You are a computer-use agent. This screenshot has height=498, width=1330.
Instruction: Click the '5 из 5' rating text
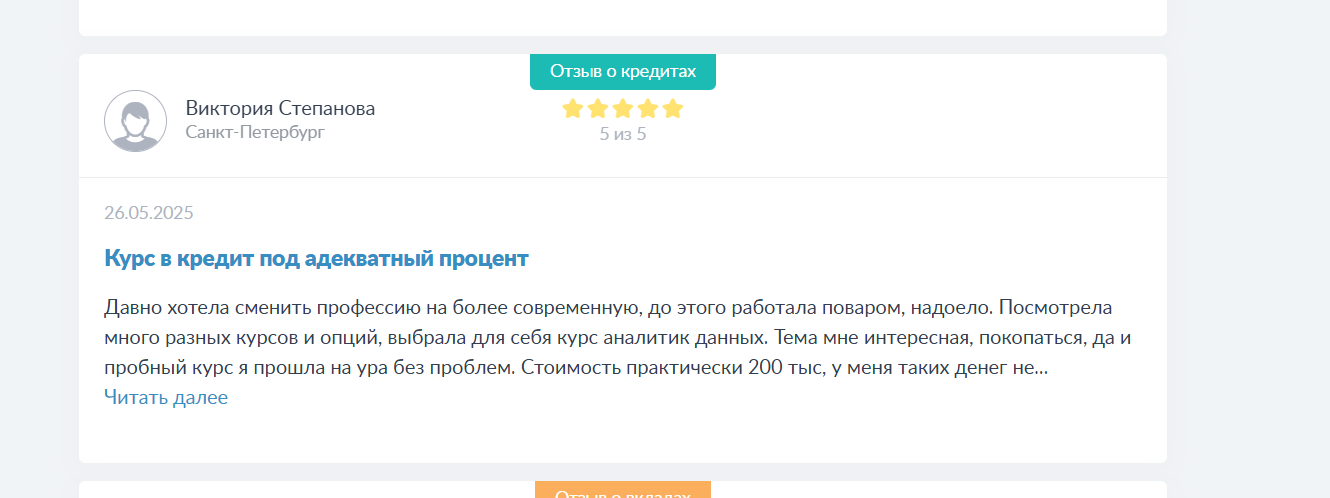623,133
